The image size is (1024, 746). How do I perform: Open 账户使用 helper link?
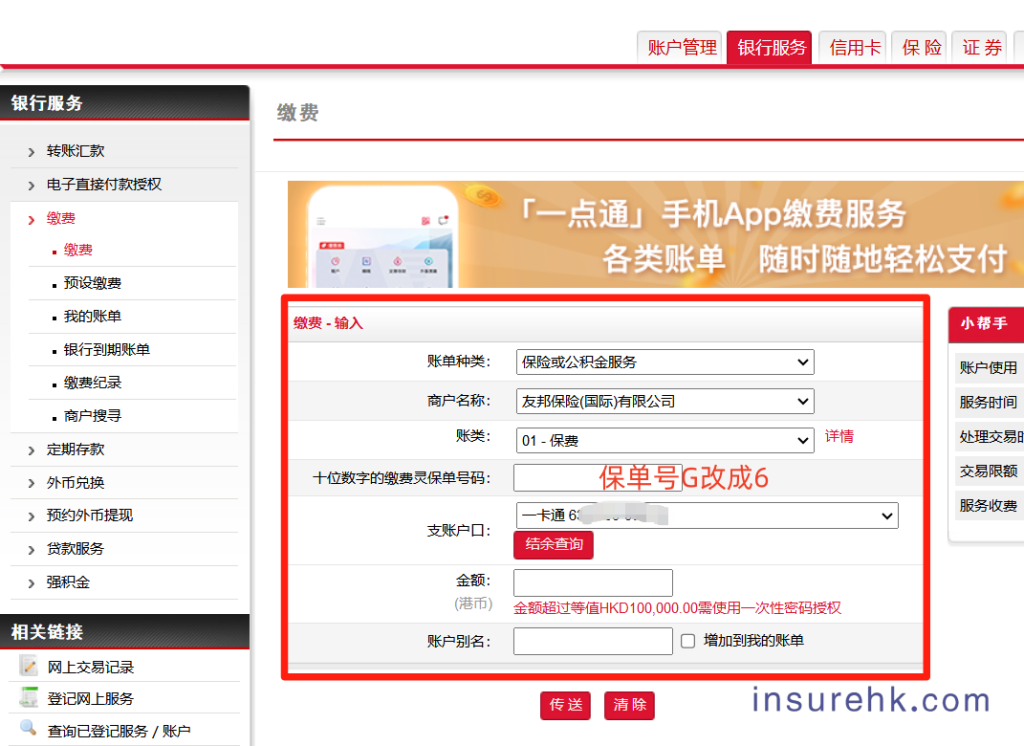click(988, 368)
